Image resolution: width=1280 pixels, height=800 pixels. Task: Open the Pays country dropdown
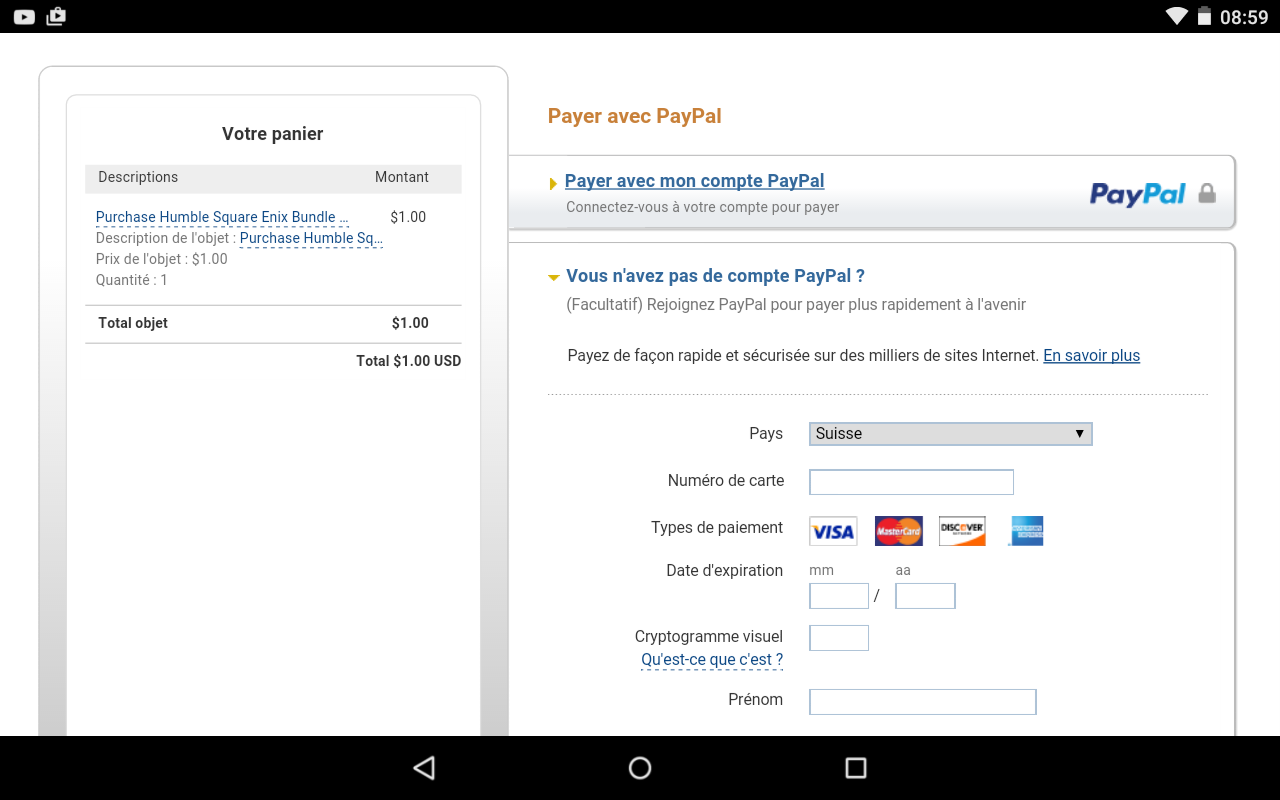click(950, 434)
